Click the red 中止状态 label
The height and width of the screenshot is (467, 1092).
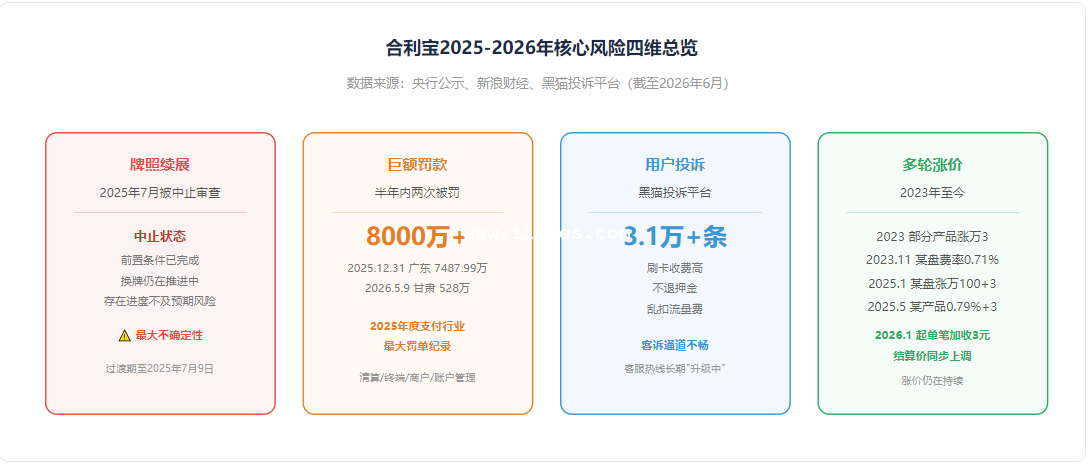160,237
